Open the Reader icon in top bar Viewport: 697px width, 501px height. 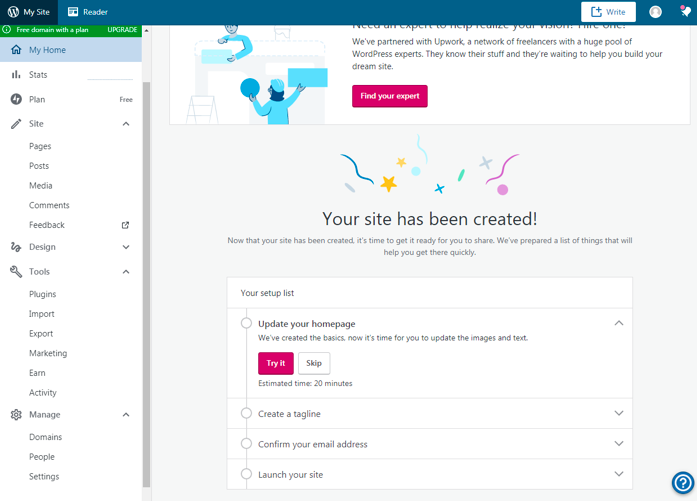click(x=73, y=12)
